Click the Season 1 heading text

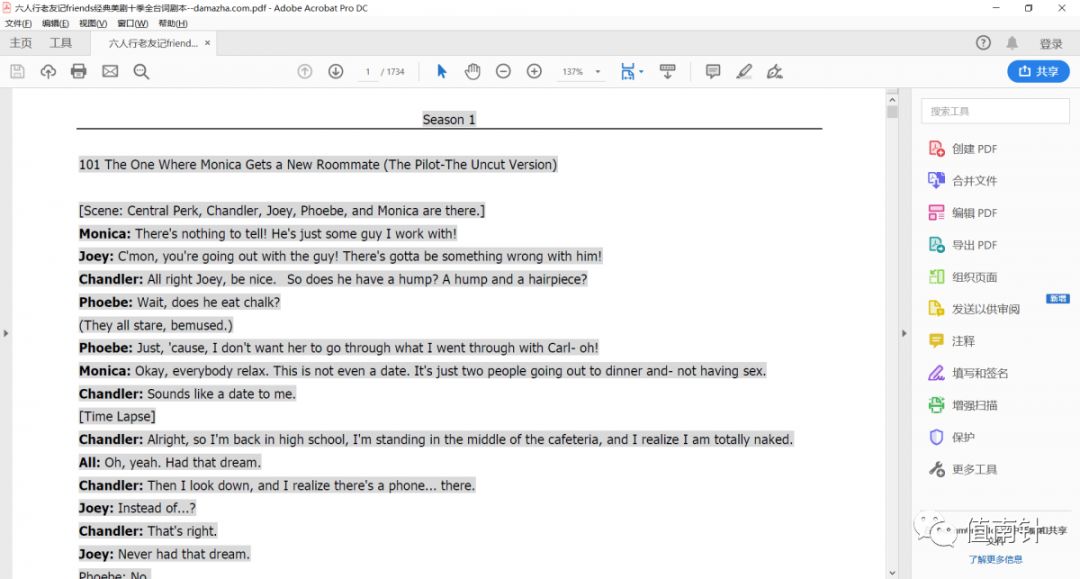click(449, 120)
